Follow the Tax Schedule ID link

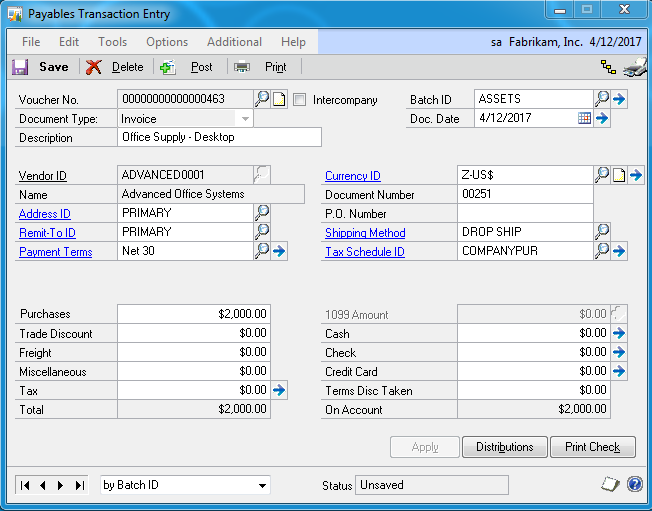365,252
